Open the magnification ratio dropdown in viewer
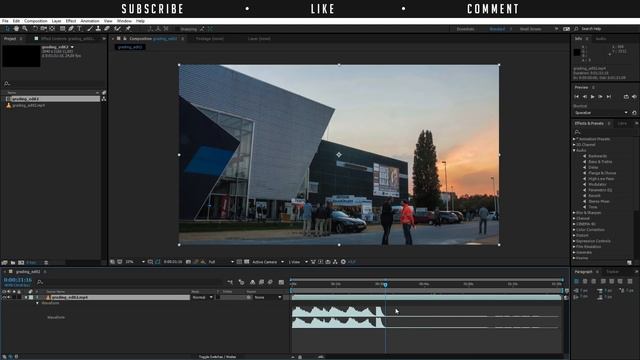This screenshot has height=360, width=640. 135,262
